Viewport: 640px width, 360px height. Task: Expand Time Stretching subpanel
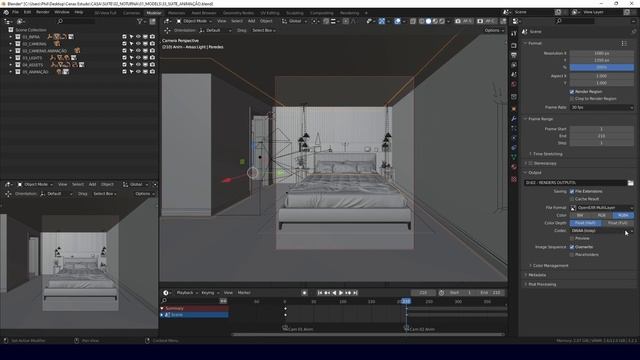point(547,154)
